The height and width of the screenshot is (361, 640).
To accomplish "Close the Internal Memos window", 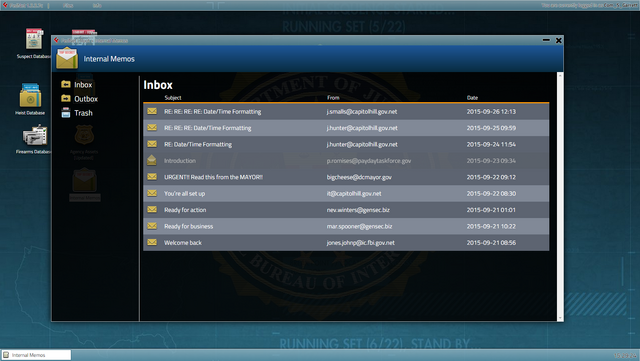I will point(558,40).
